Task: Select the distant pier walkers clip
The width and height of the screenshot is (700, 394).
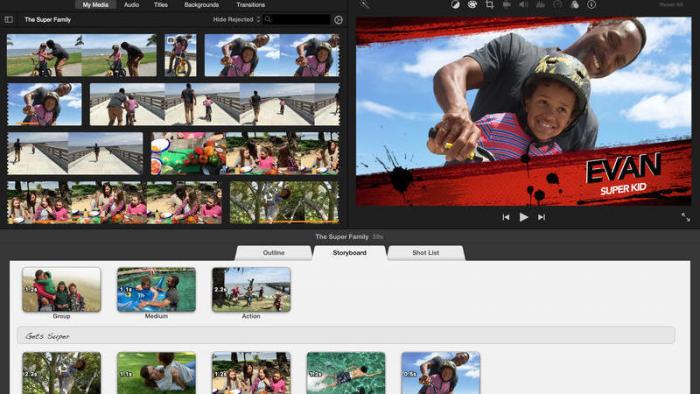Action: pyautogui.click(x=75, y=153)
